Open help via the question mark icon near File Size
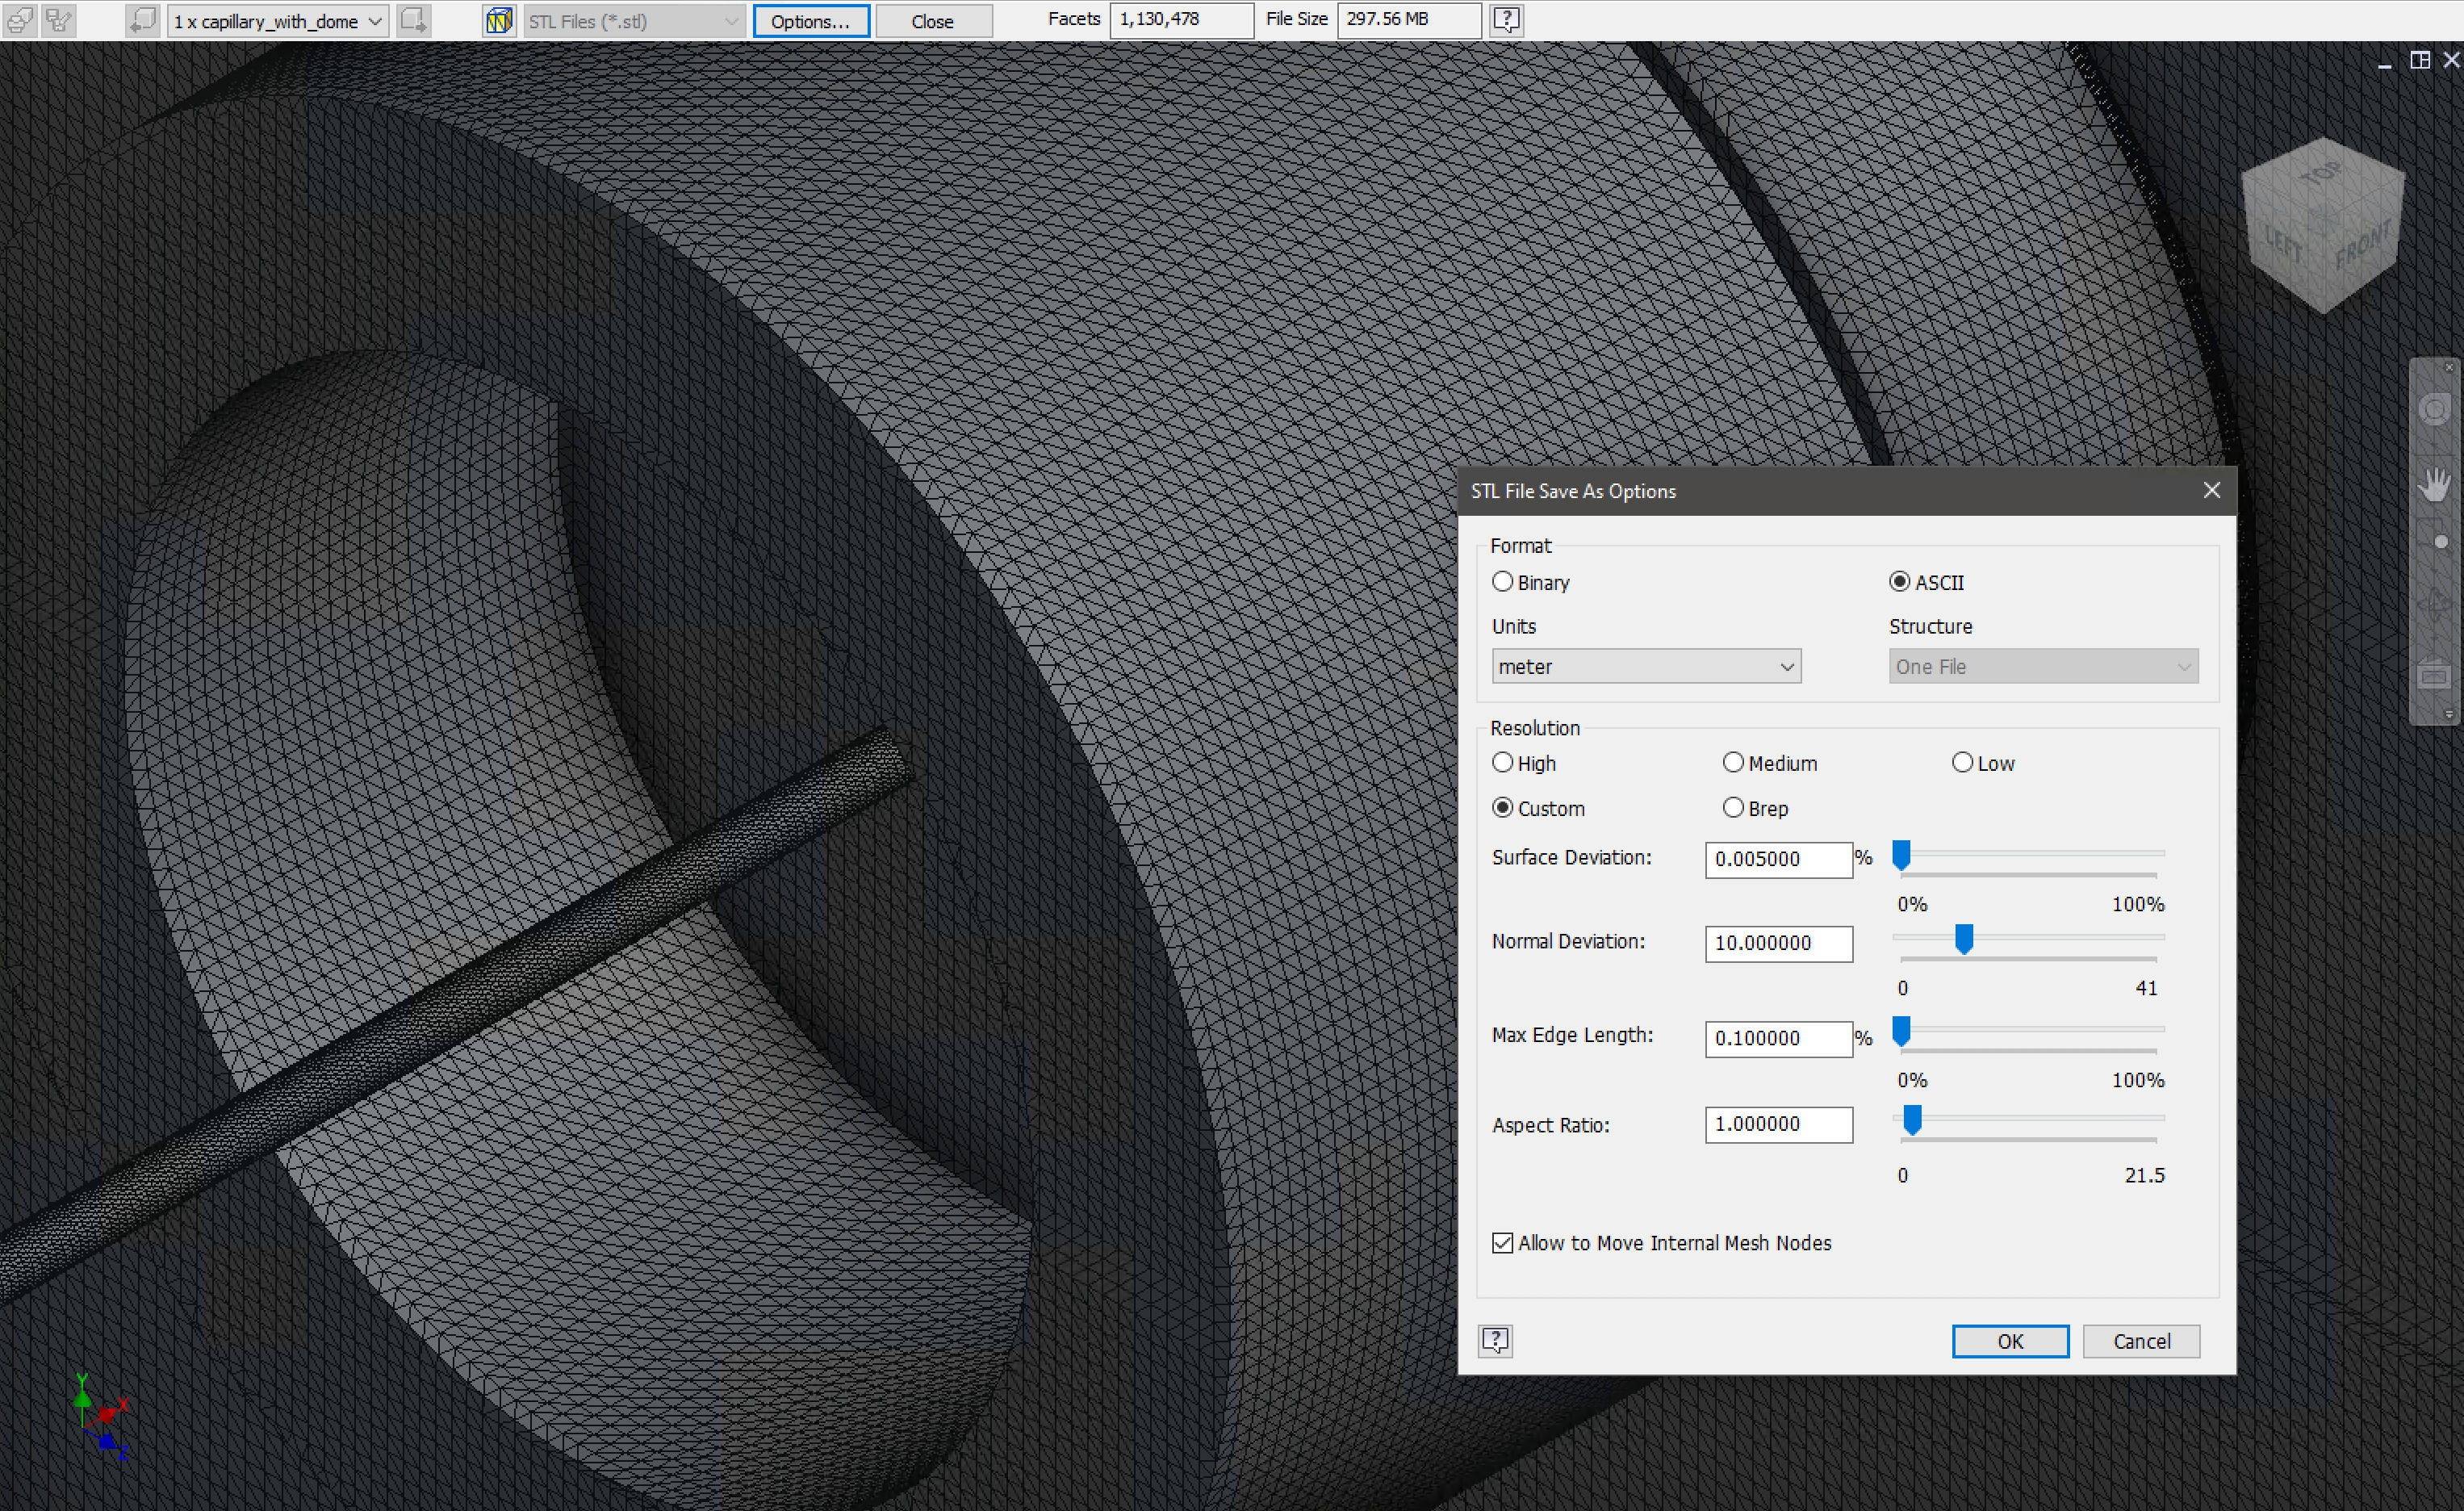 pos(1506,20)
